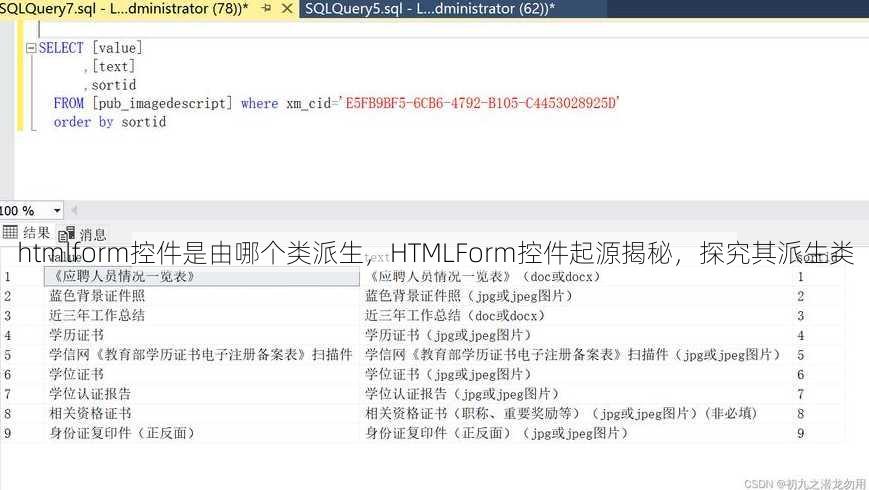Click text cell 学位认证报告（jpg或jpeg图片）
This screenshot has width=869, height=490.
pyautogui.click(x=576, y=394)
